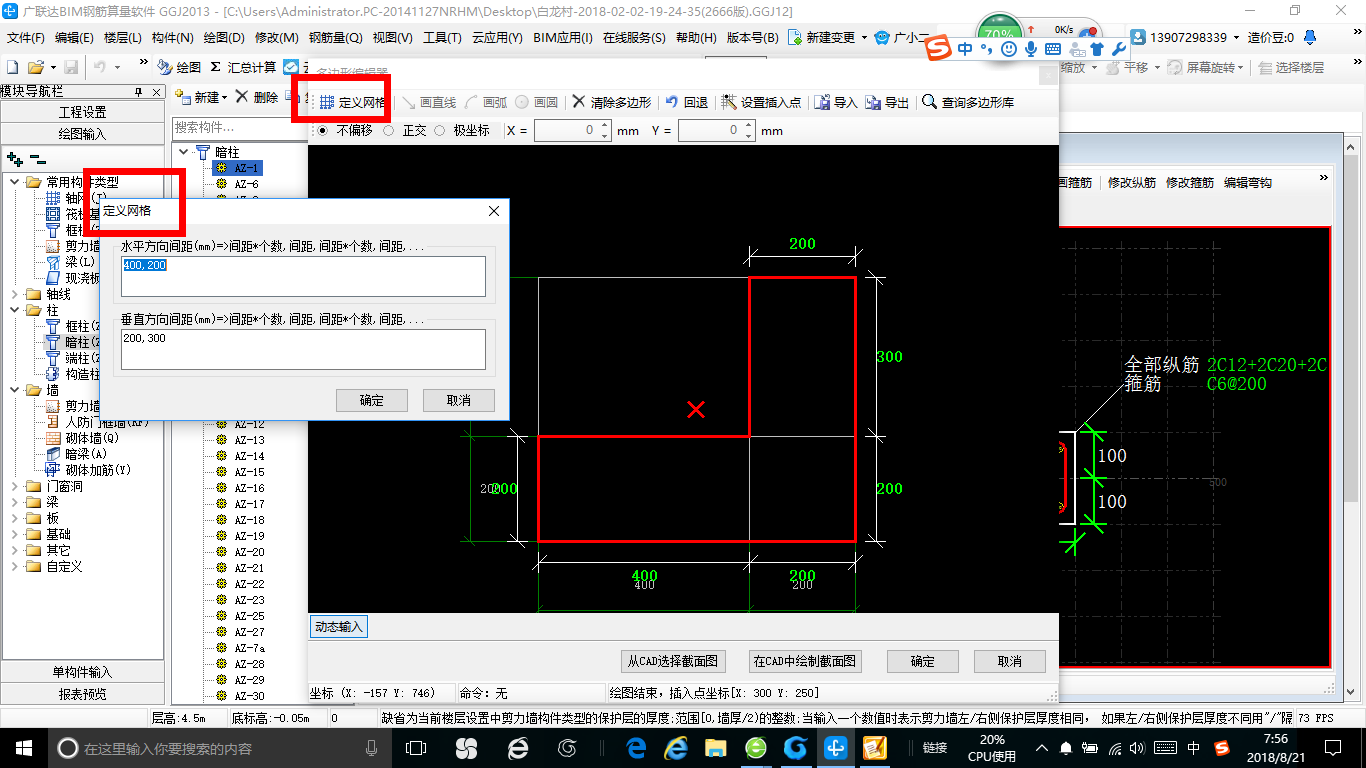The height and width of the screenshot is (768, 1366).
Task: Click 确定 in the 定义网格 dialog
Action: point(372,400)
